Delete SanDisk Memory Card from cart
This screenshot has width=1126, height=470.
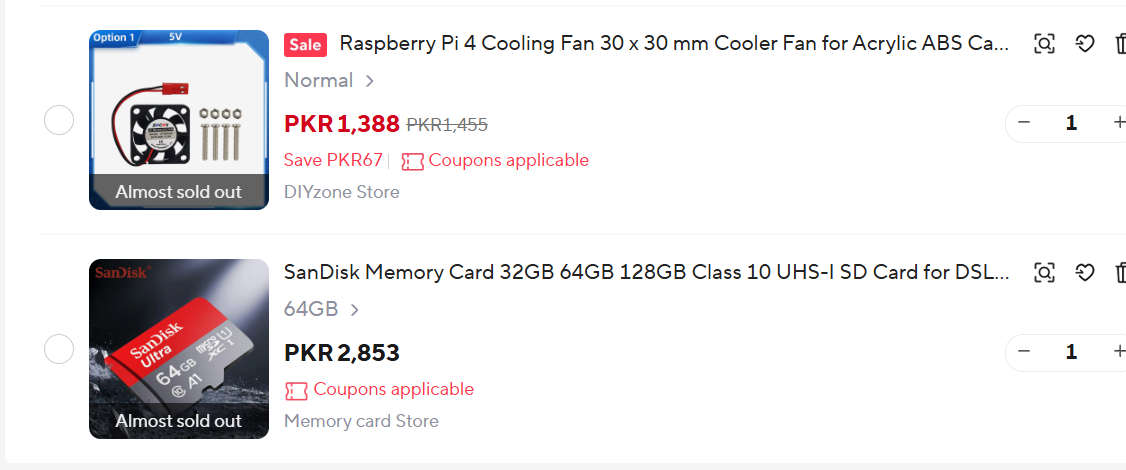click(x=1120, y=272)
